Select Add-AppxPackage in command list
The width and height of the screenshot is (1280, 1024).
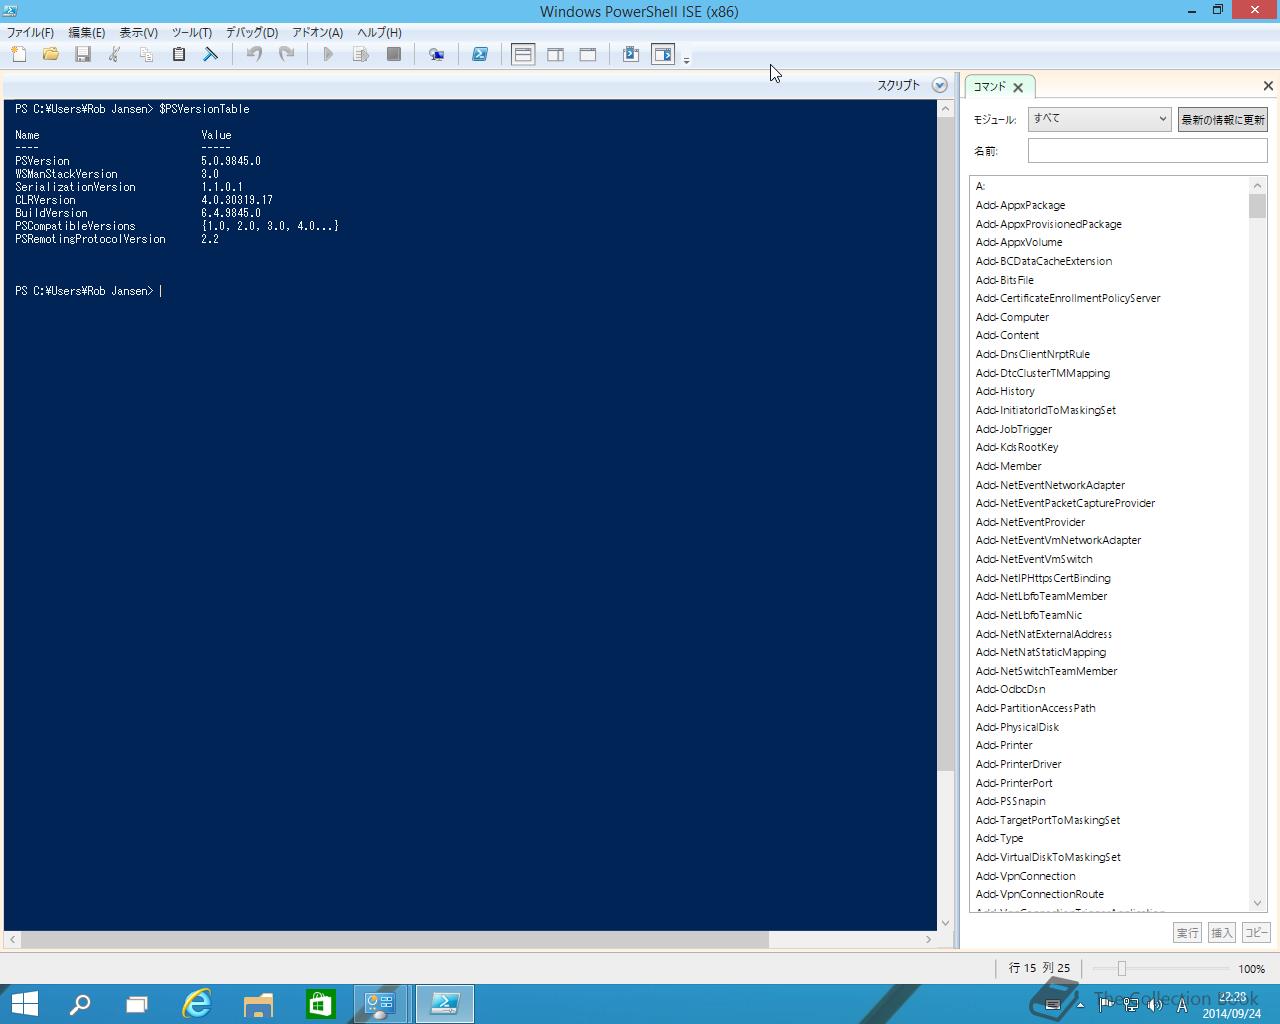point(1020,205)
